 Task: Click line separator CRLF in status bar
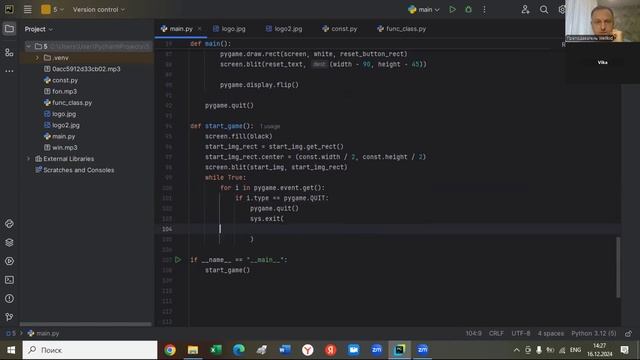(x=496, y=333)
